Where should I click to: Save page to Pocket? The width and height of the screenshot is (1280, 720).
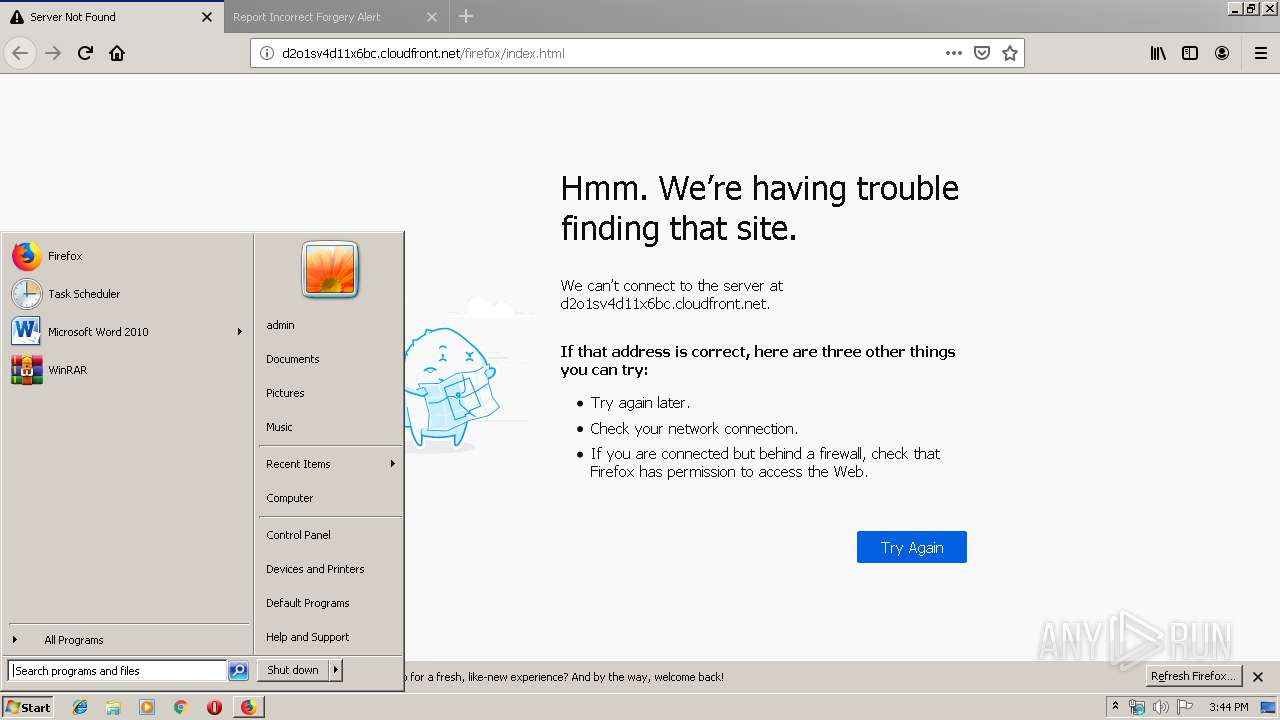click(982, 53)
